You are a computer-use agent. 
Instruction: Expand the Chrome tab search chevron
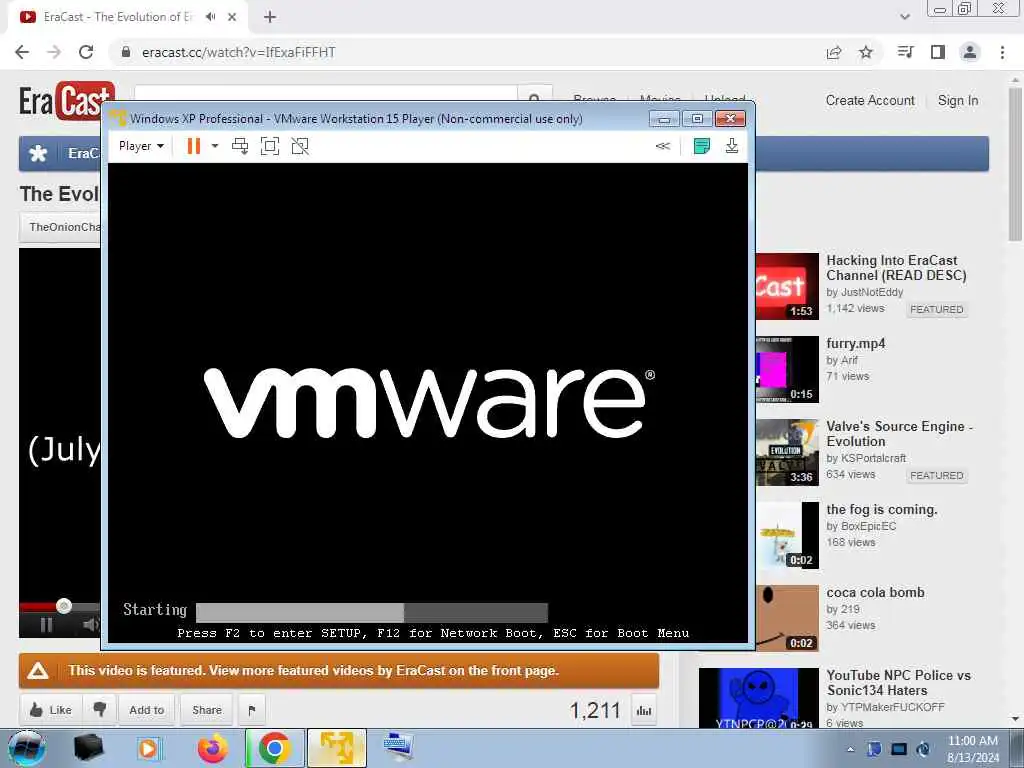coord(905,17)
